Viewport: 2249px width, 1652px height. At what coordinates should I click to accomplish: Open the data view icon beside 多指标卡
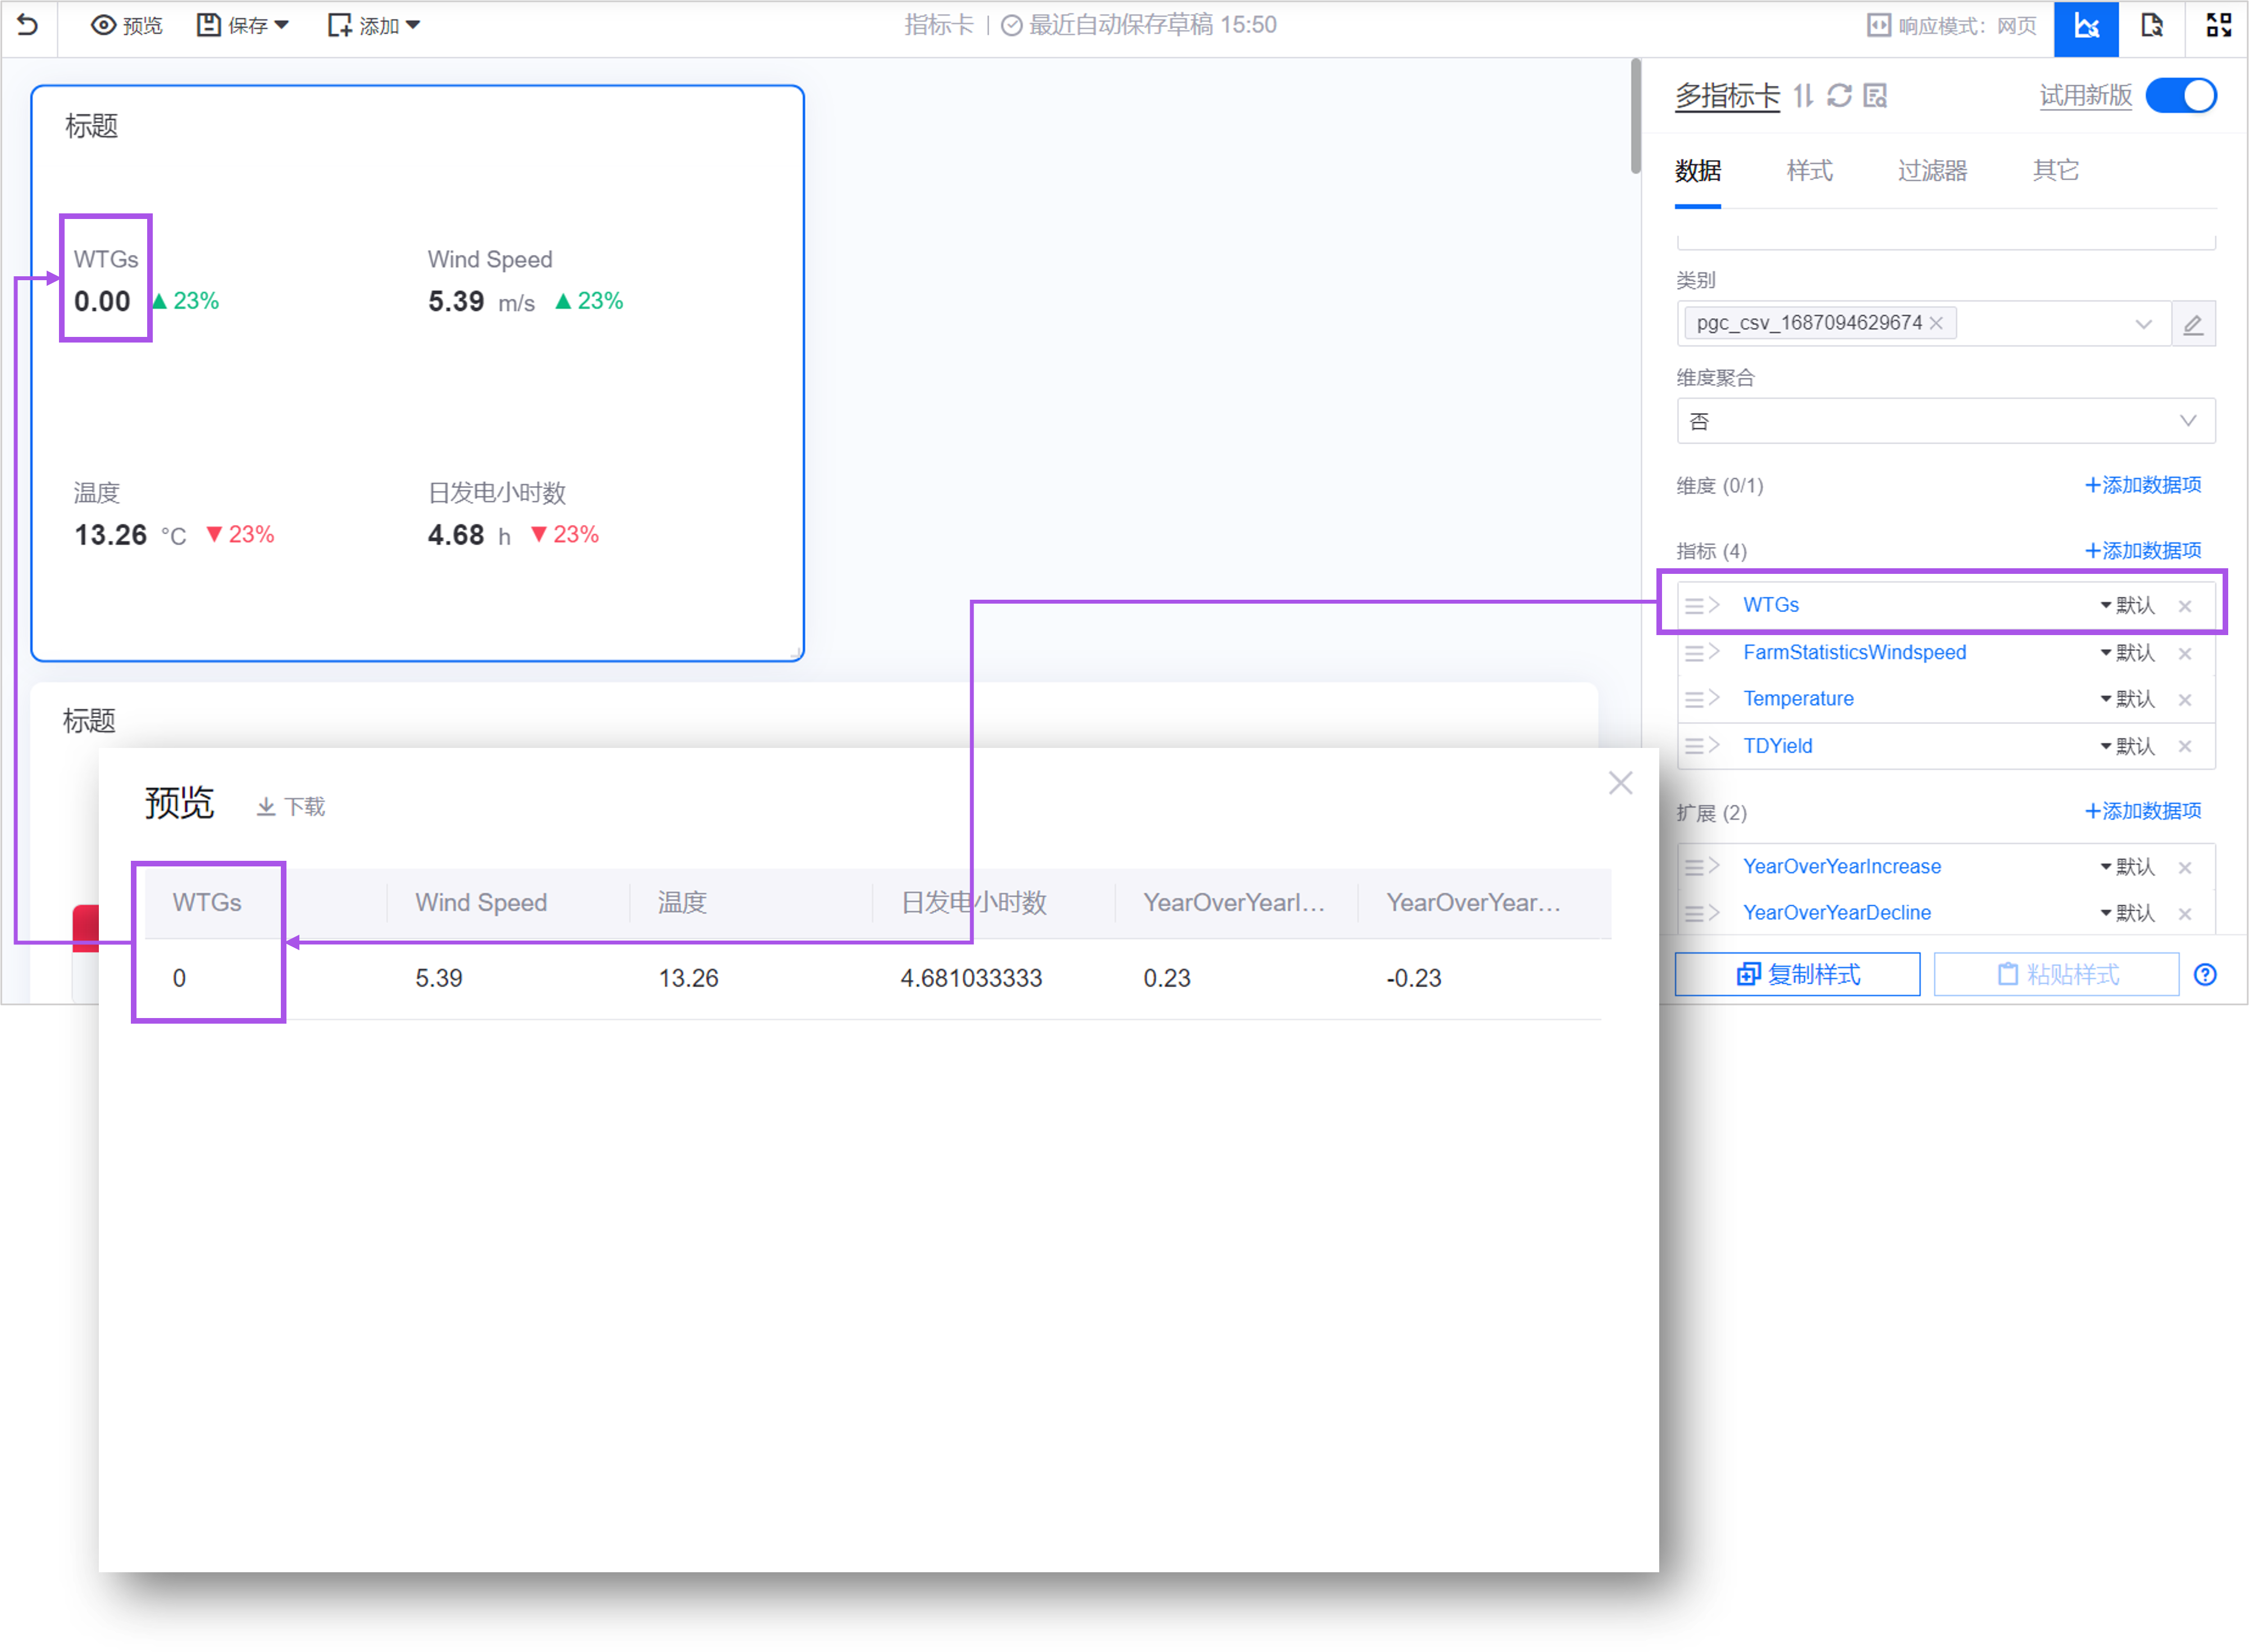coord(1876,96)
